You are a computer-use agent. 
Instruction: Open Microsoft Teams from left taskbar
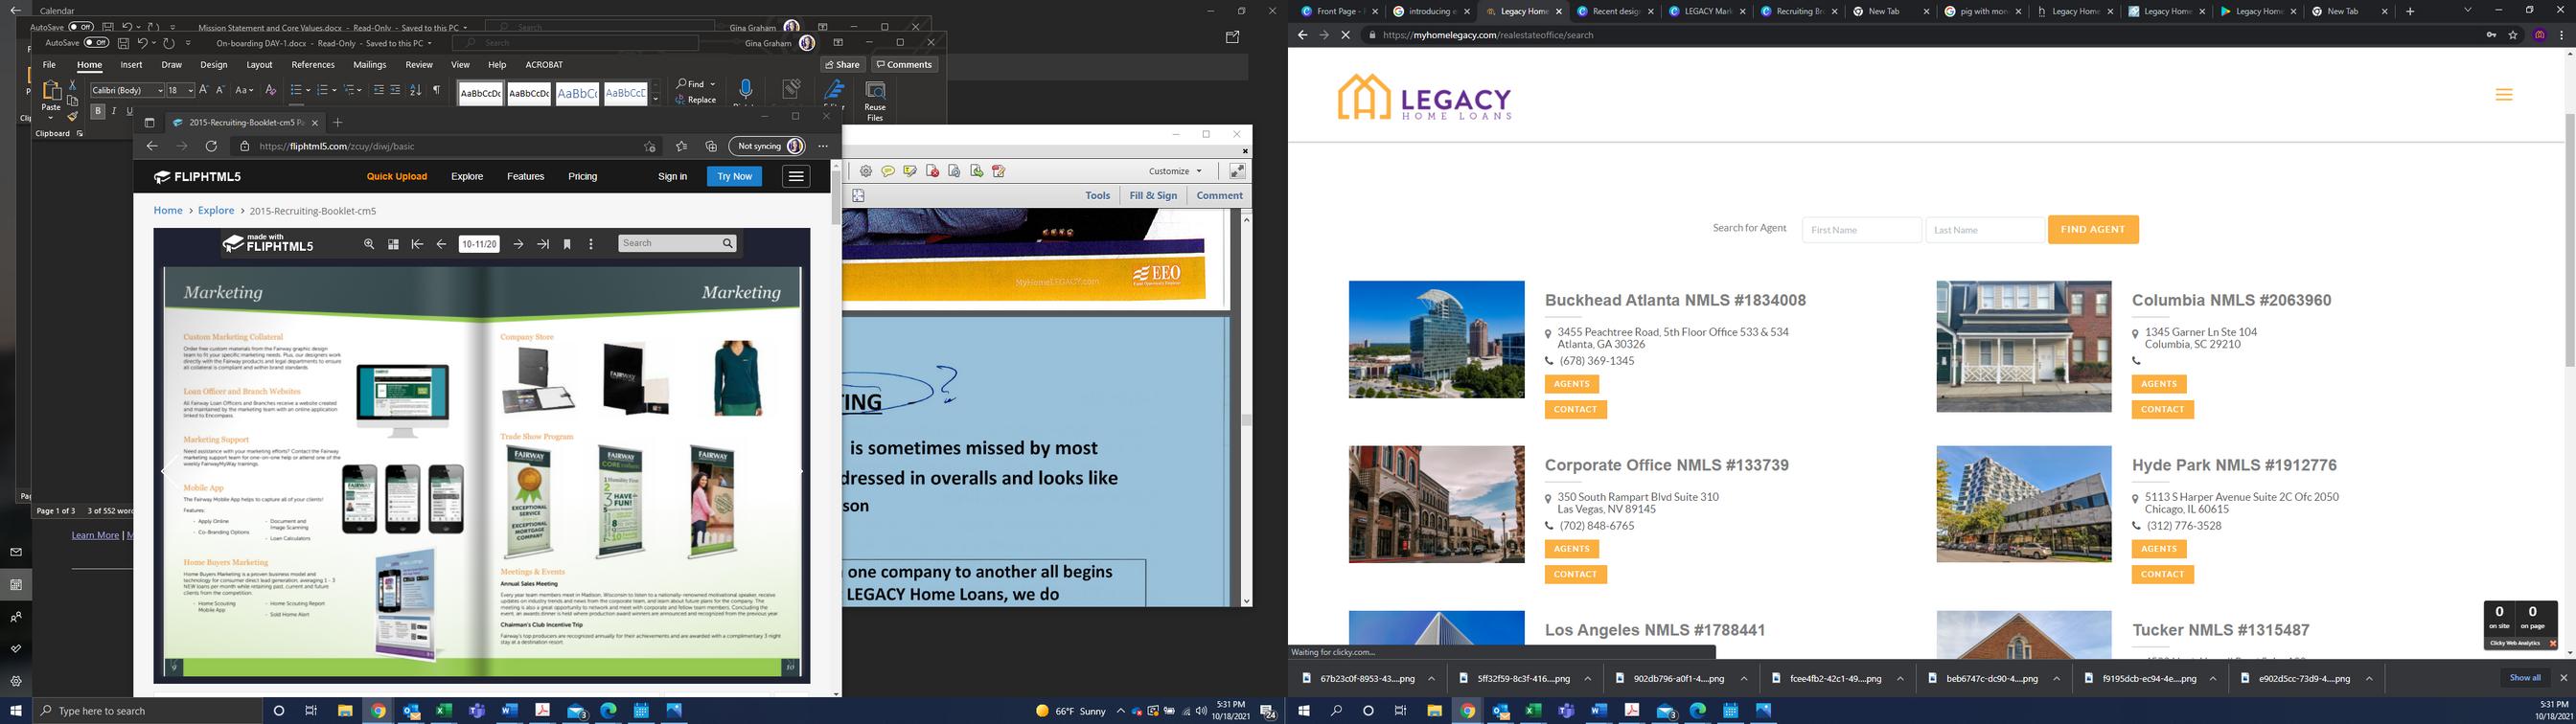pos(477,711)
